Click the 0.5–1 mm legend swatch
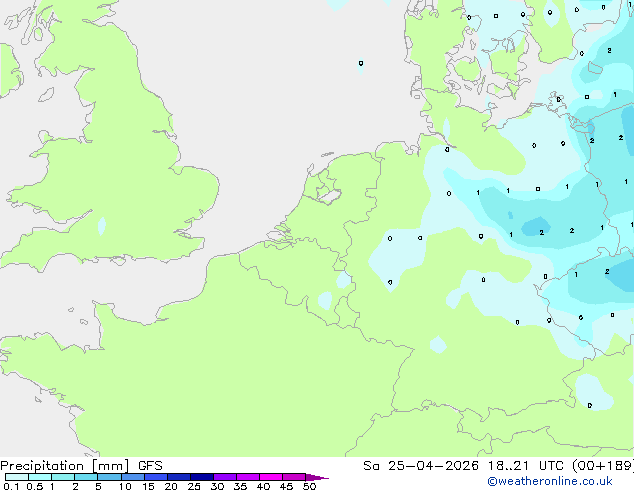Screen dimensions: 634x490 click(x=40, y=477)
